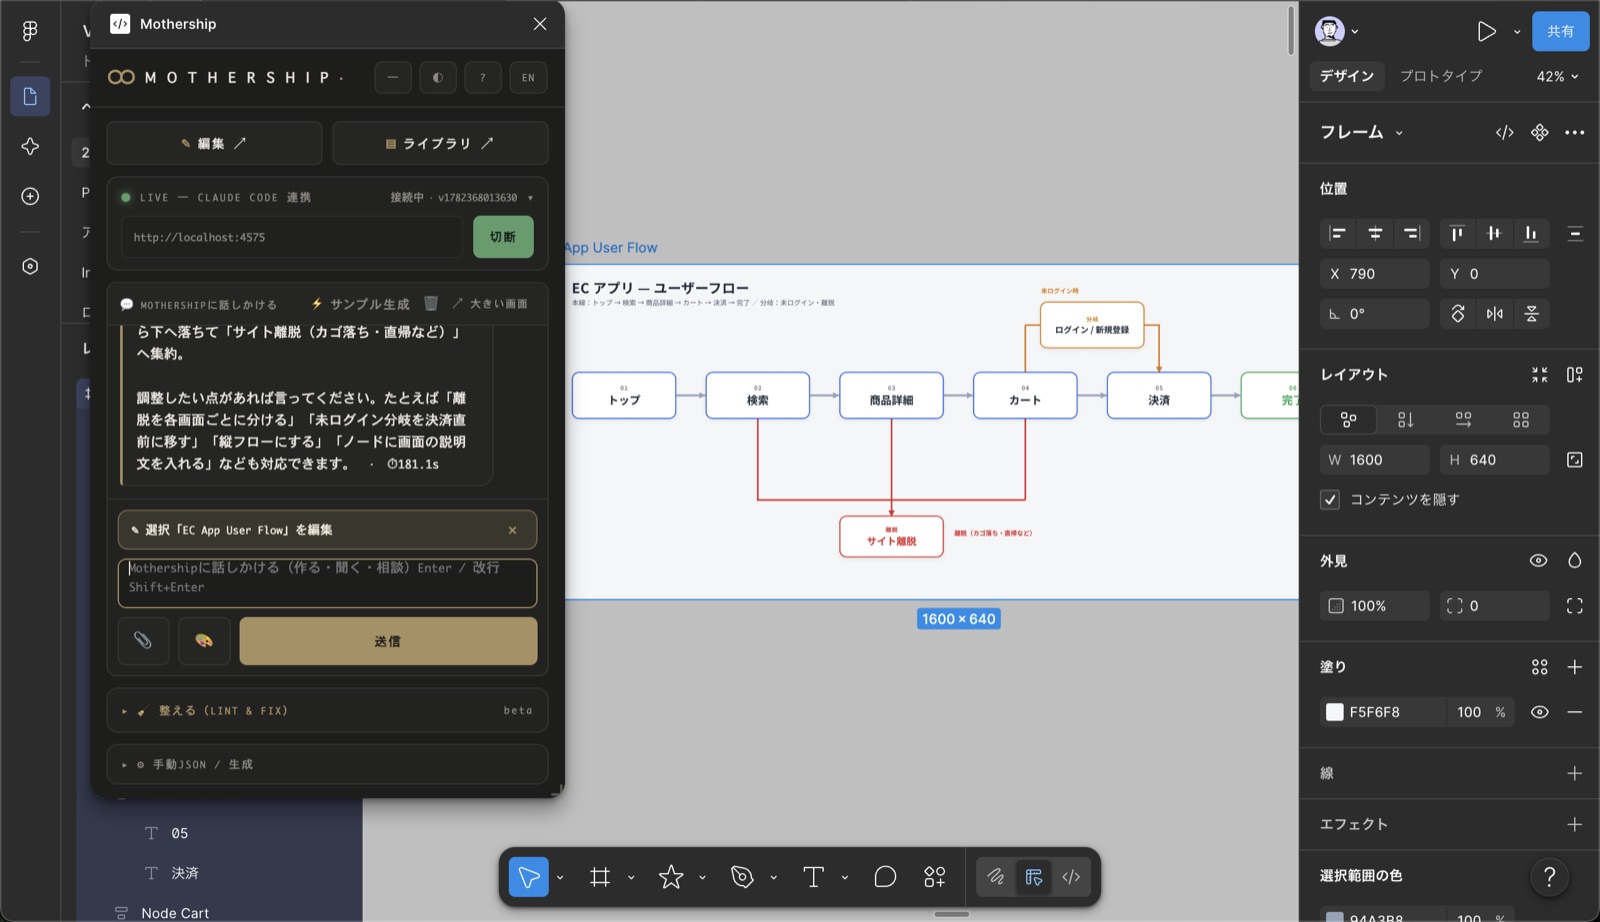Select vertical auto layout option
This screenshot has width=1600, height=922.
1406,420
